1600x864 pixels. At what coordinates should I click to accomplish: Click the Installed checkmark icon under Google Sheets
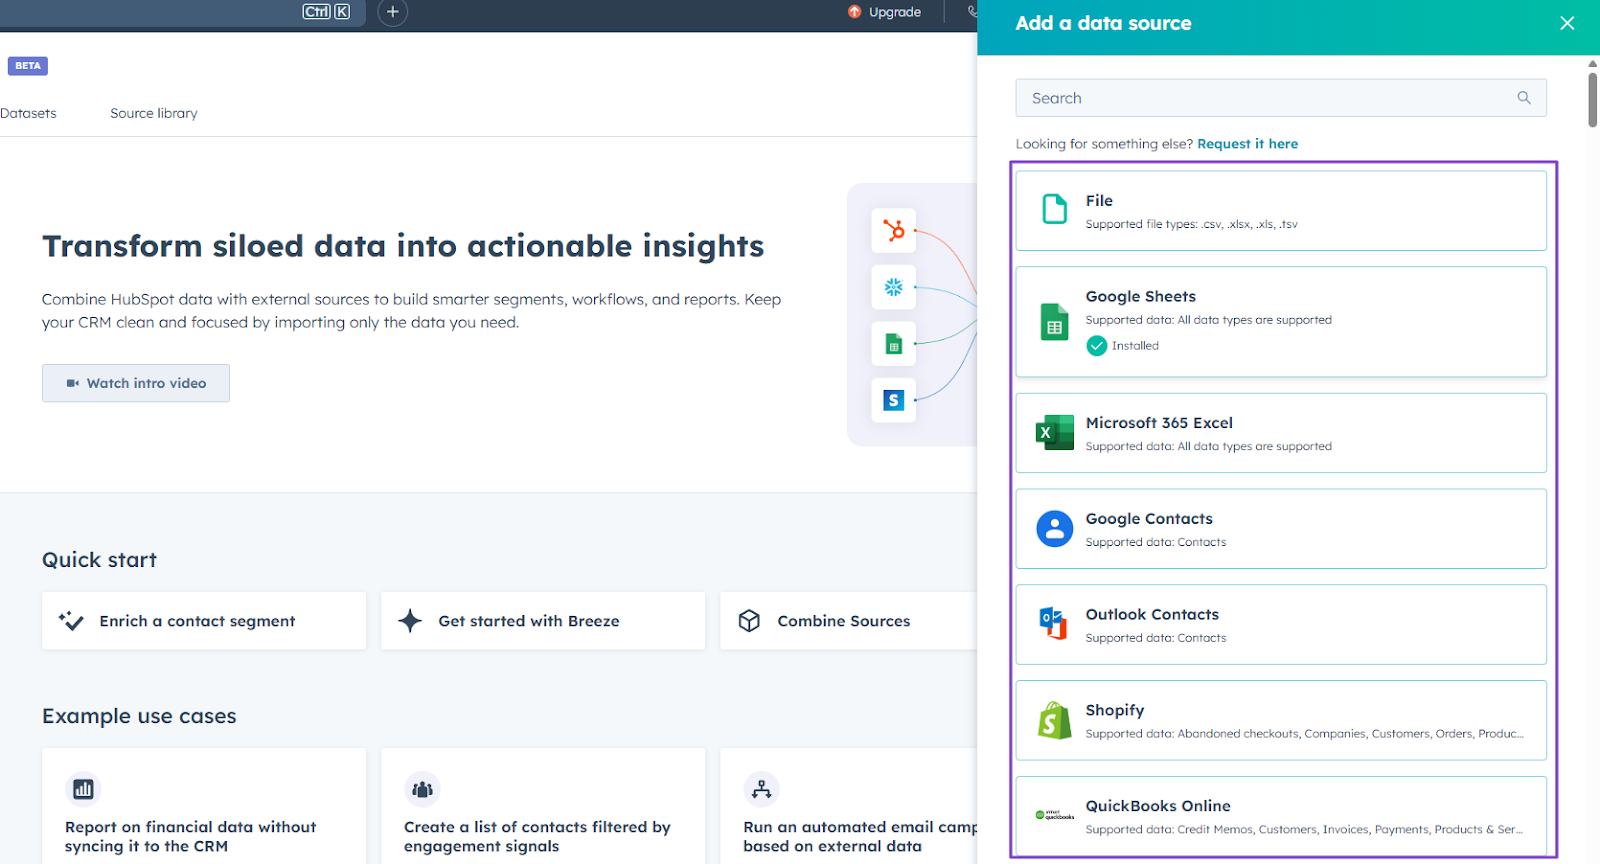point(1097,346)
